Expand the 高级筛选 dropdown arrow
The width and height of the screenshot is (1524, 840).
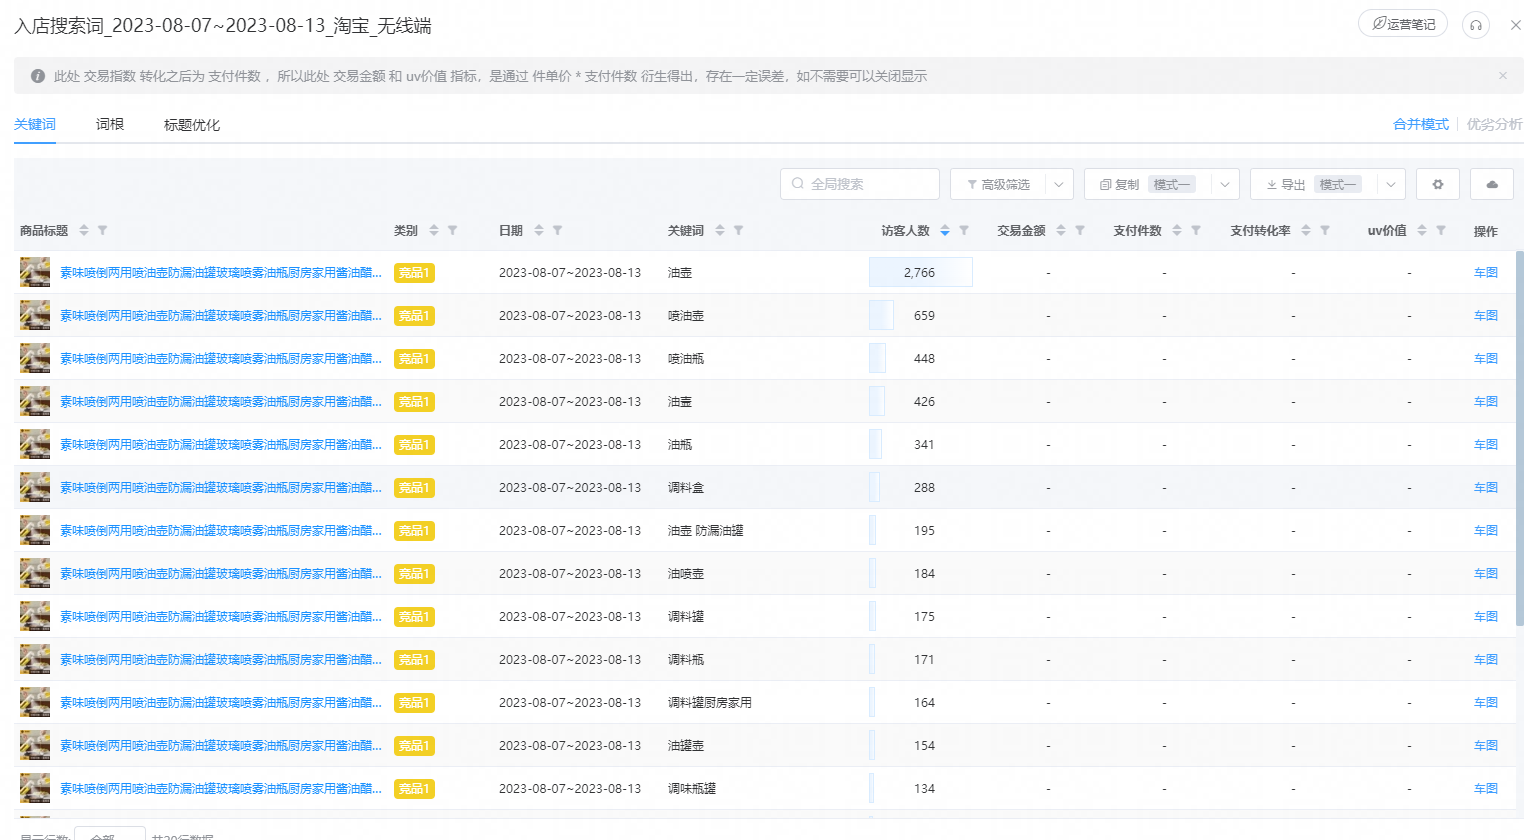click(1059, 184)
